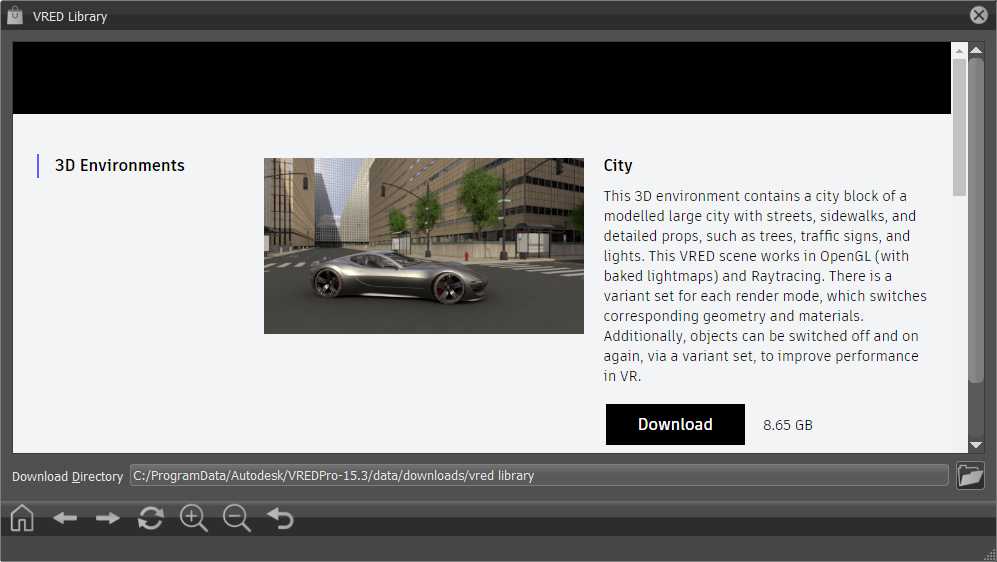Click the City title text
This screenshot has width=997, height=562.
pyautogui.click(x=618, y=165)
